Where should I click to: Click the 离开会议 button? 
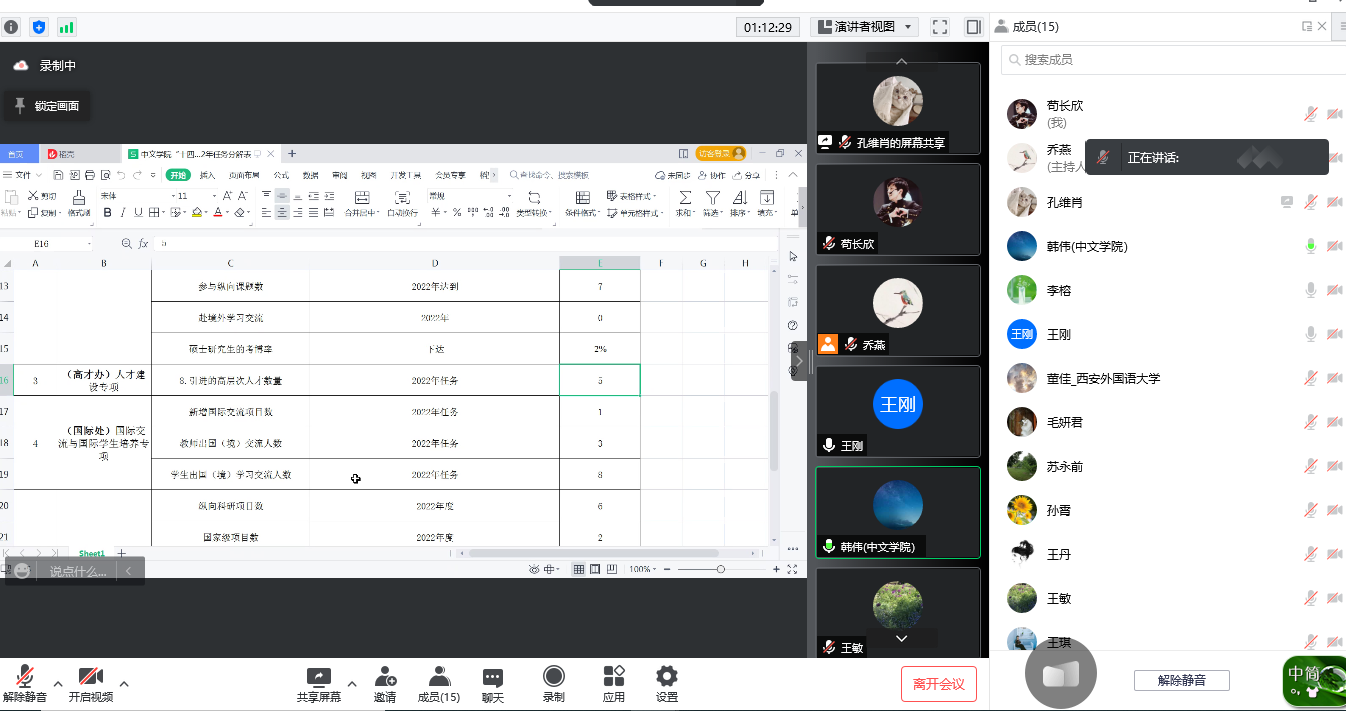[x=938, y=684]
